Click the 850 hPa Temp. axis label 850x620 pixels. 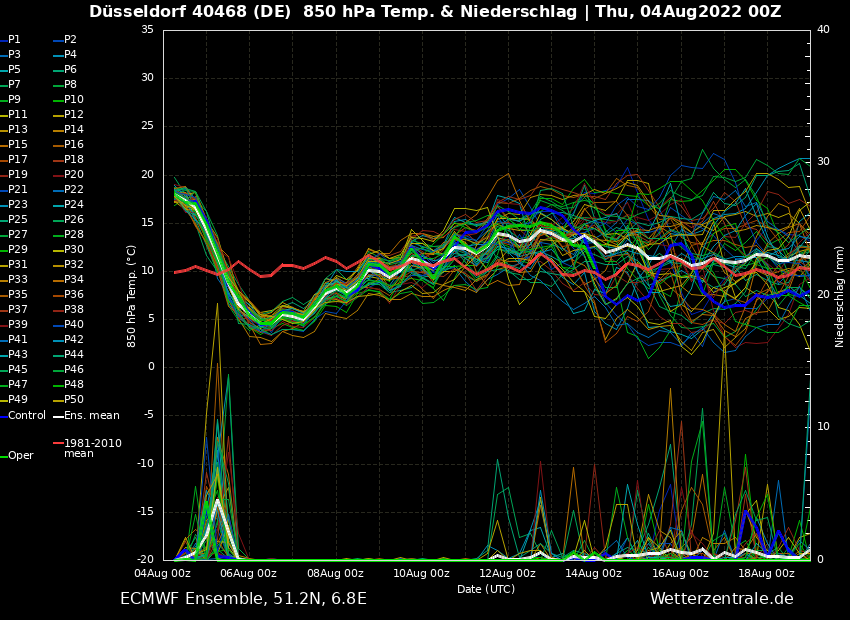pos(132,295)
